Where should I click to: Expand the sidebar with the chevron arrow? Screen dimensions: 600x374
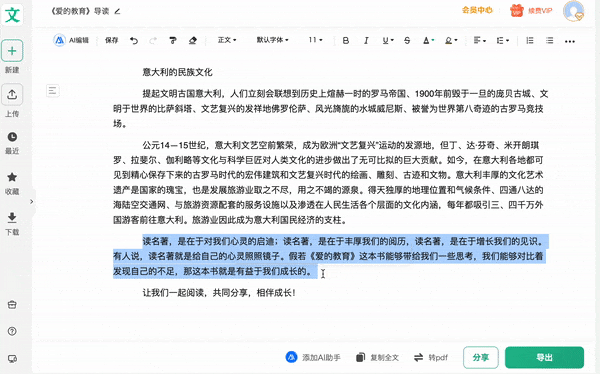[32, 202]
